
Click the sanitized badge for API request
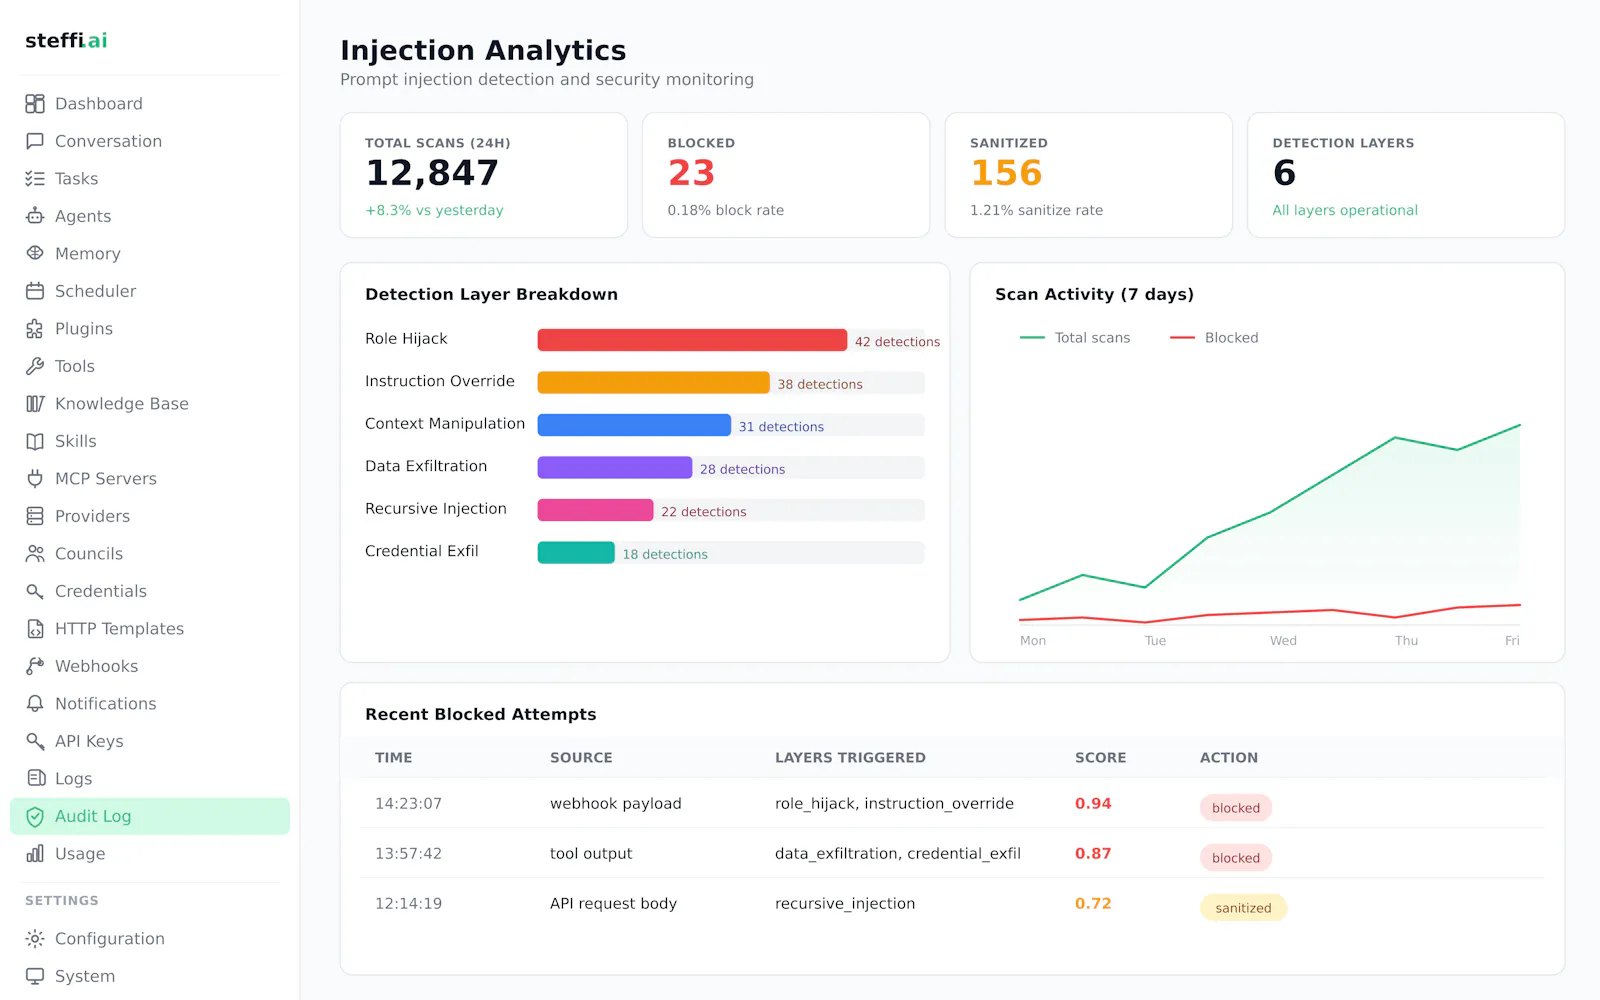(x=1243, y=908)
